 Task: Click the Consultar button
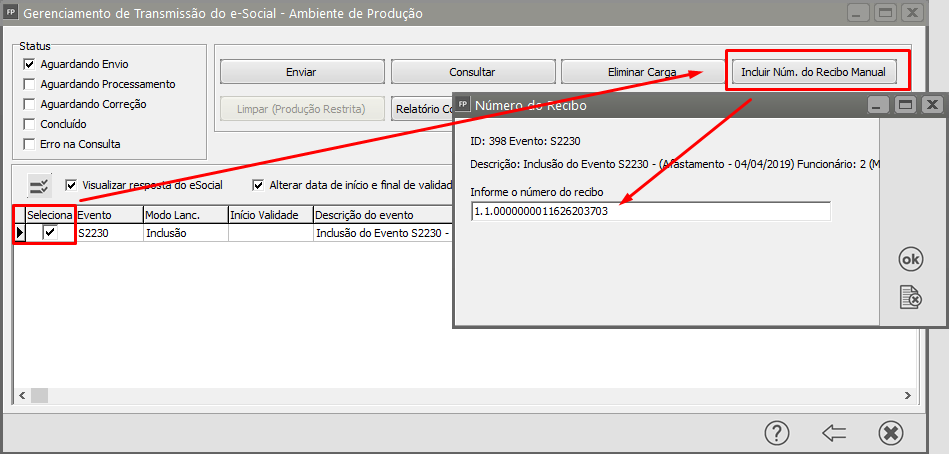(x=471, y=72)
